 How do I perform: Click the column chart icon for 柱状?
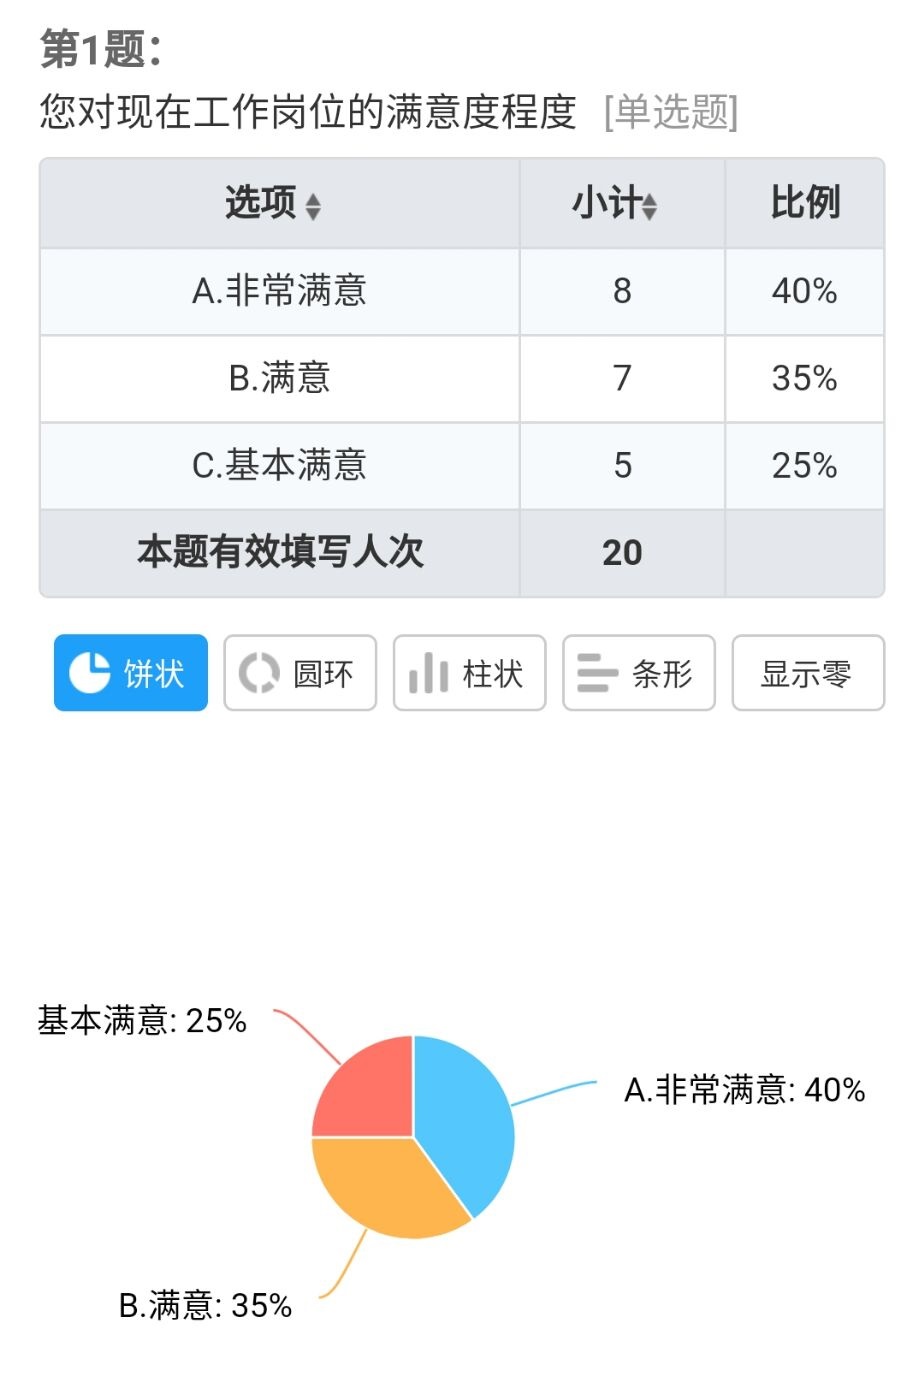(x=428, y=673)
